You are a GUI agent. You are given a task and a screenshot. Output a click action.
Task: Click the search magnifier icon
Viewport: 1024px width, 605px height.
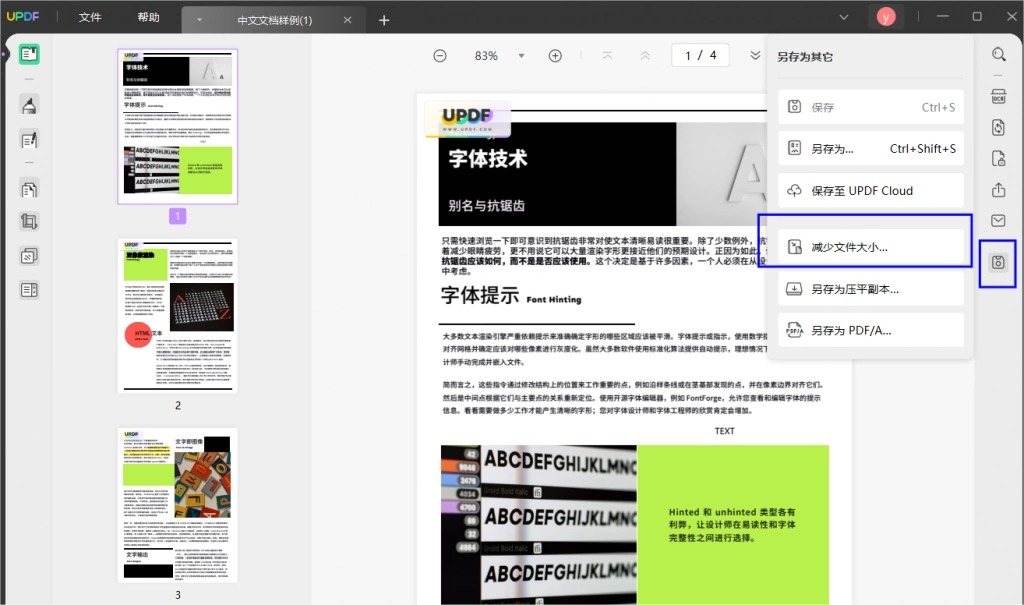click(x=999, y=54)
